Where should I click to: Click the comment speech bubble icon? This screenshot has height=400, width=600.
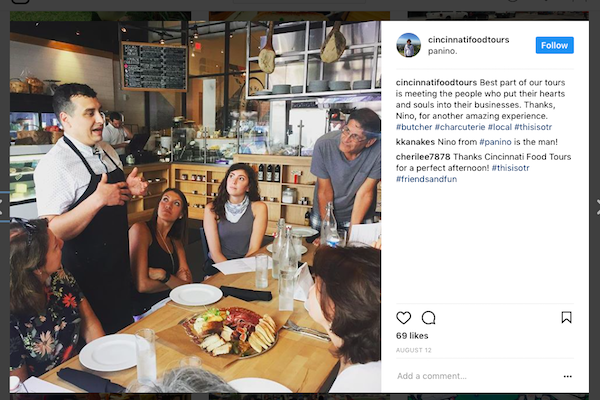pyautogui.click(x=428, y=318)
